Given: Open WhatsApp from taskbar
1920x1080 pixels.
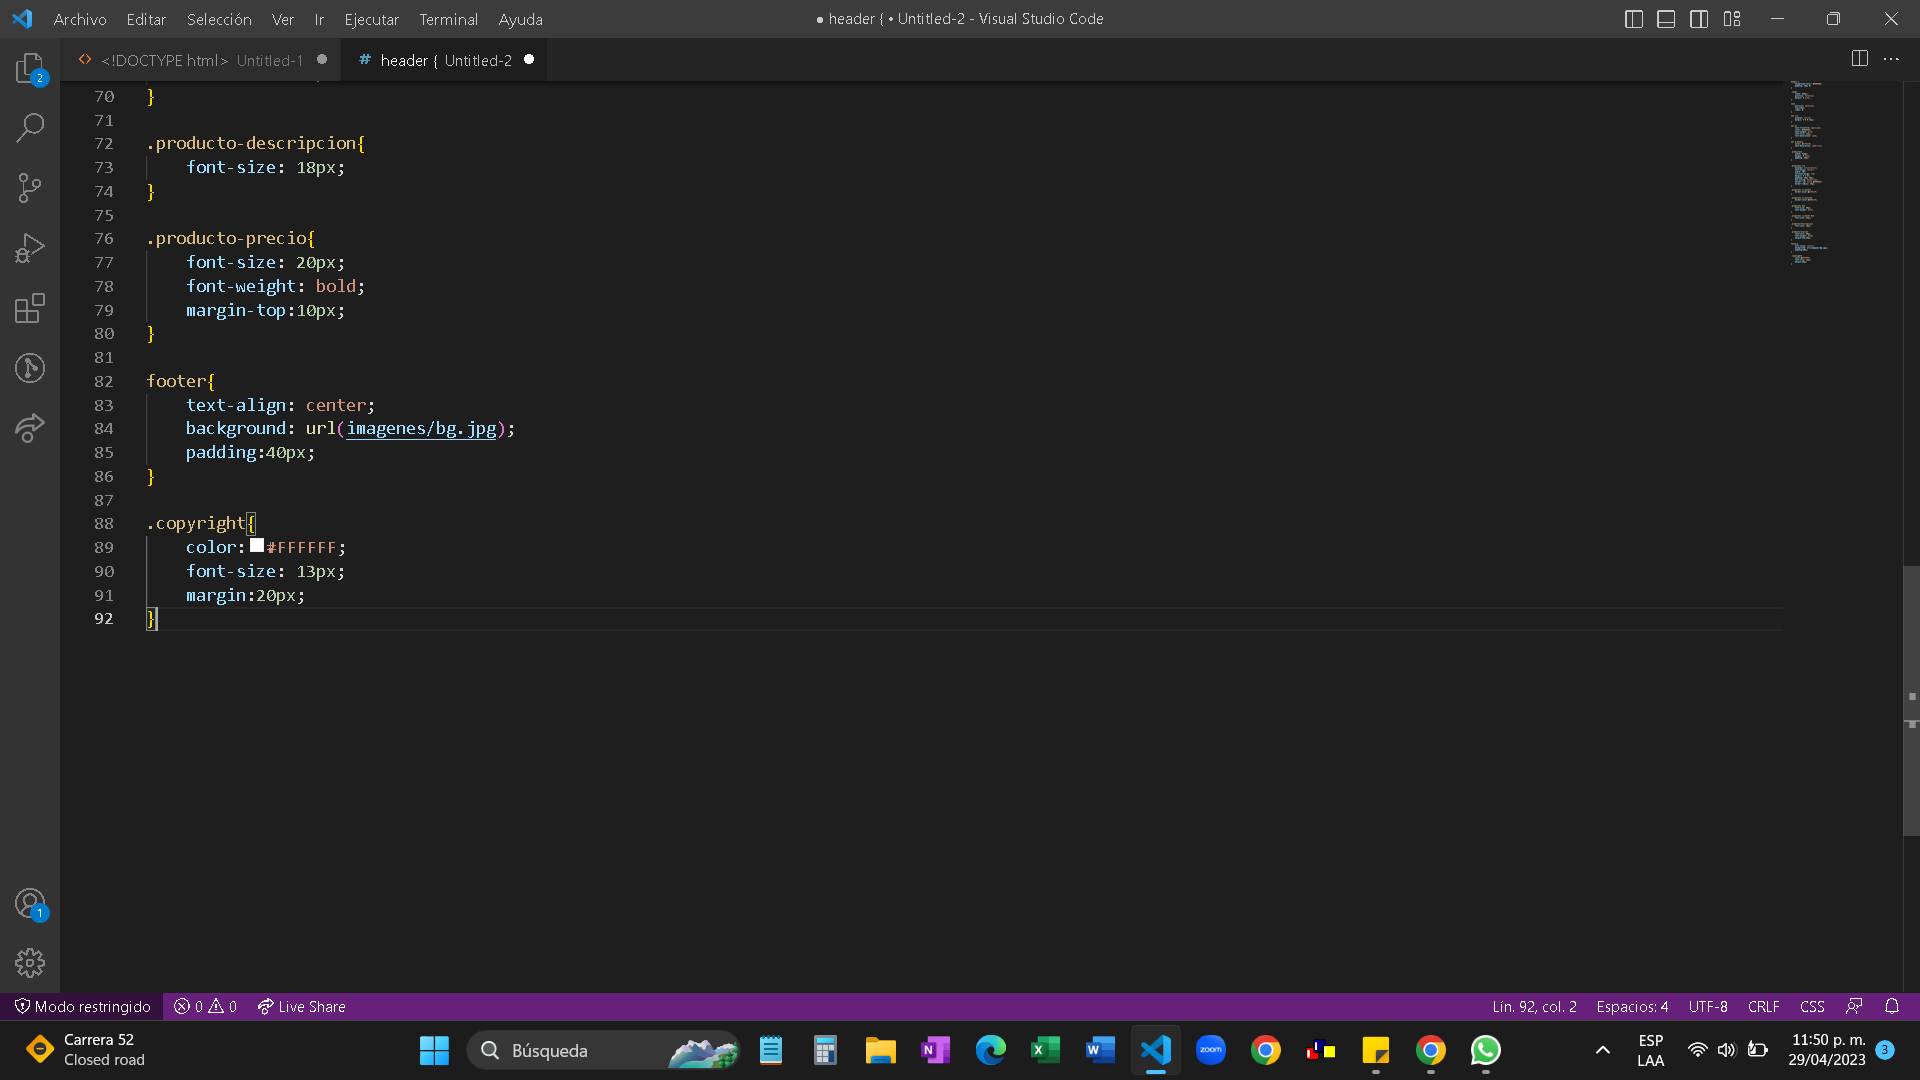Looking at the screenshot, I should [1485, 1050].
